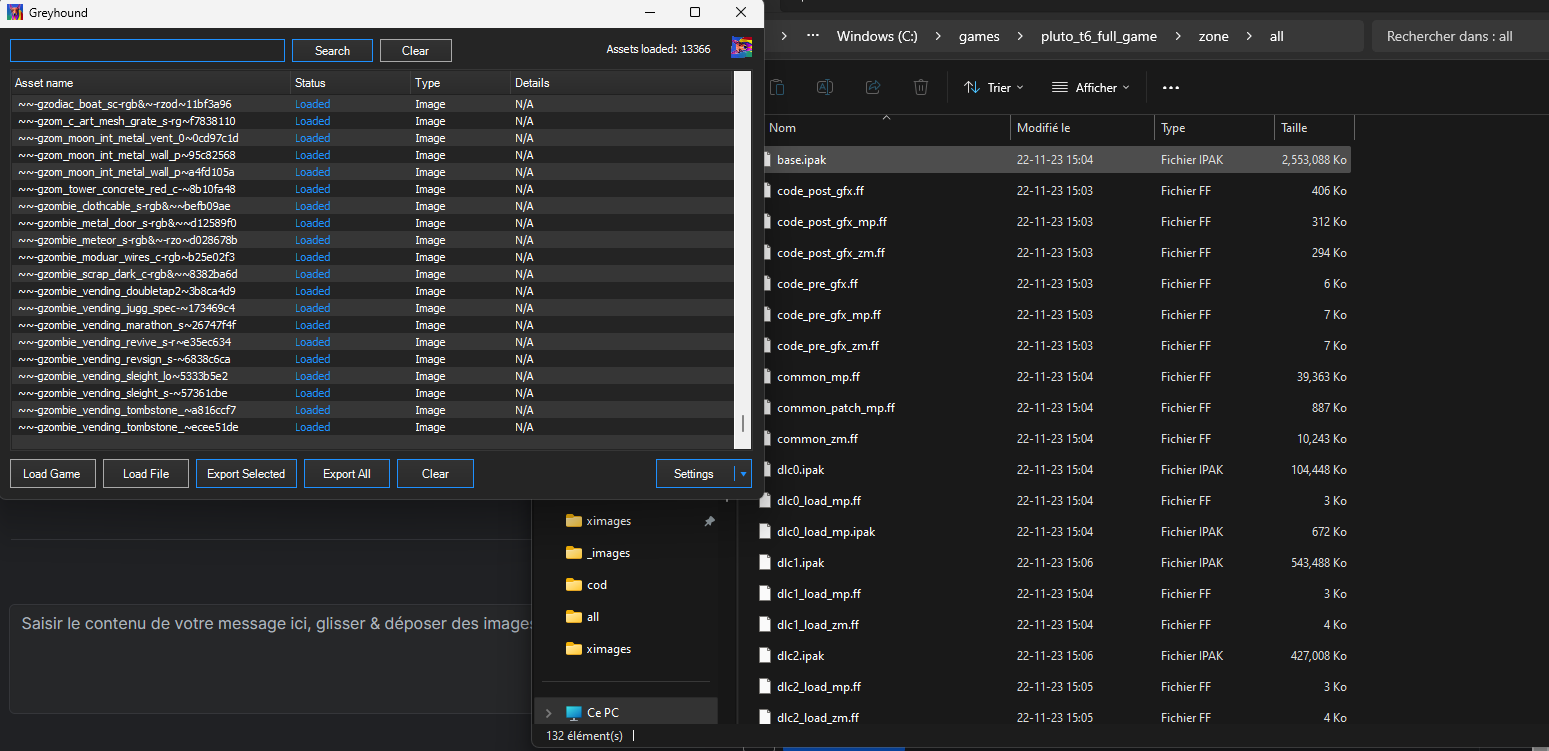This screenshot has height=751, width=1549.
Task: Click the Ce PC computer icon
Action: 573,712
